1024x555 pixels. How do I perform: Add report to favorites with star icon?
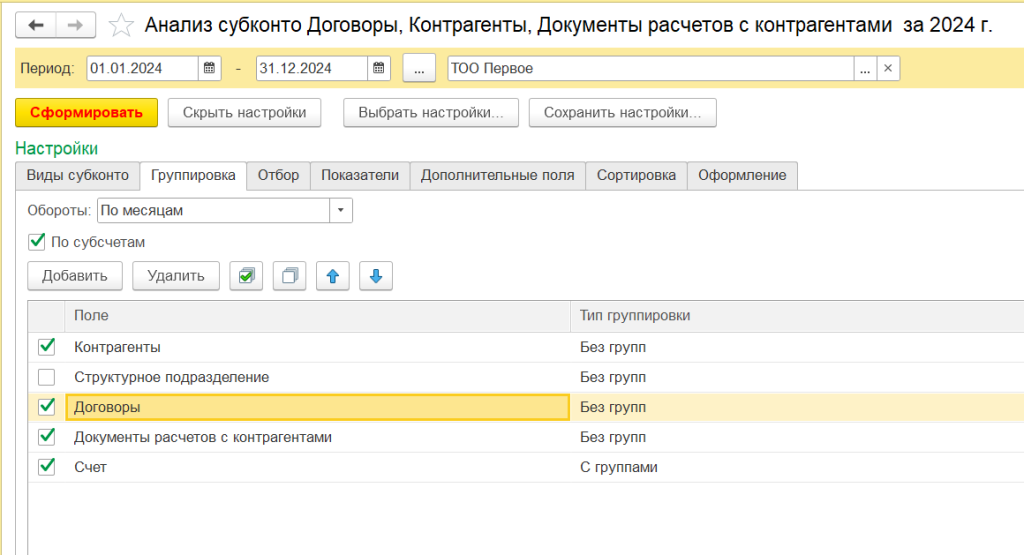pos(121,26)
